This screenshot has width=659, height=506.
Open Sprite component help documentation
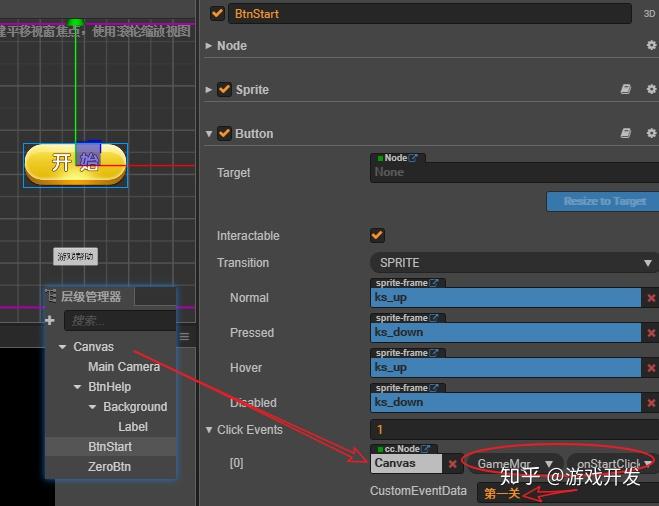click(626, 89)
